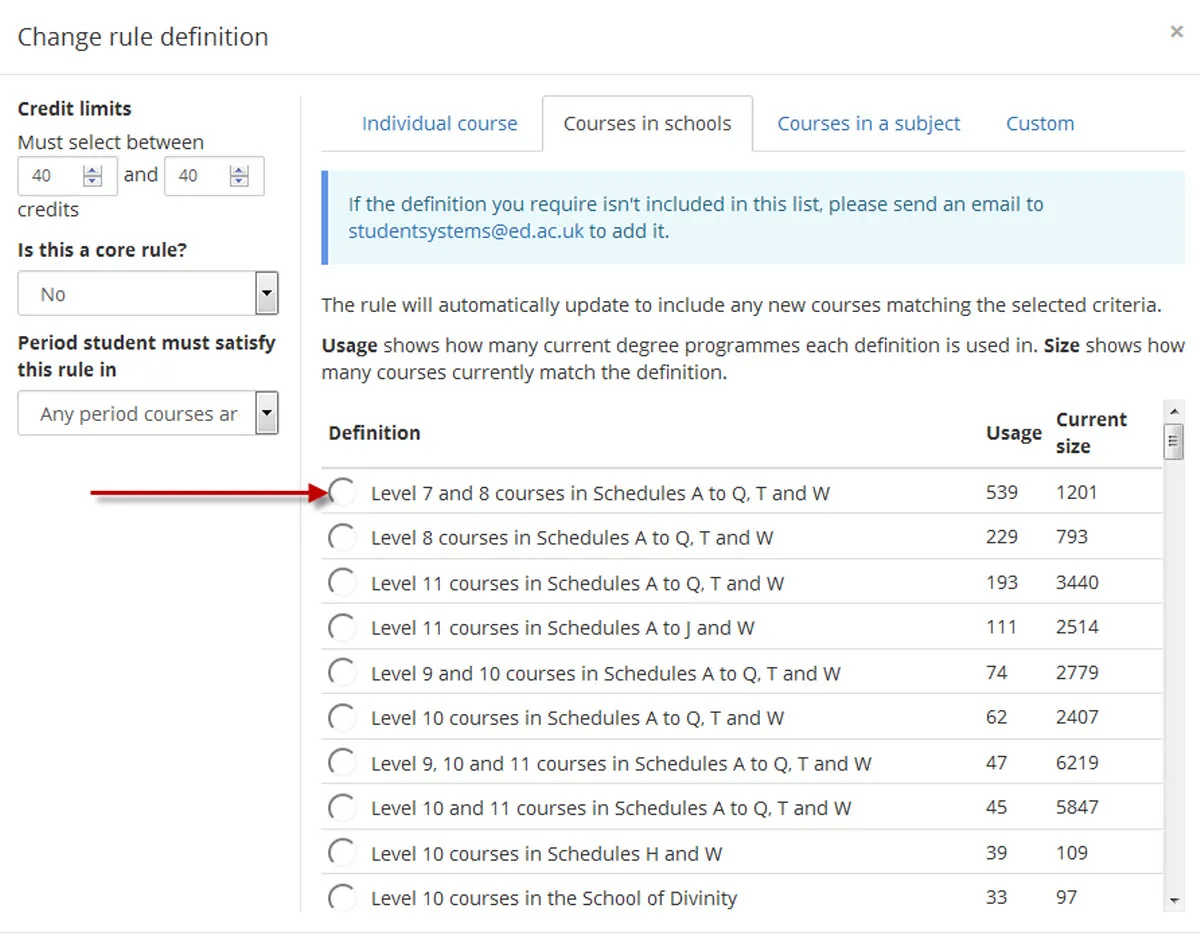Open the Courses in a subject tab
Image resolution: width=1200 pixels, height=943 pixels.
point(868,124)
